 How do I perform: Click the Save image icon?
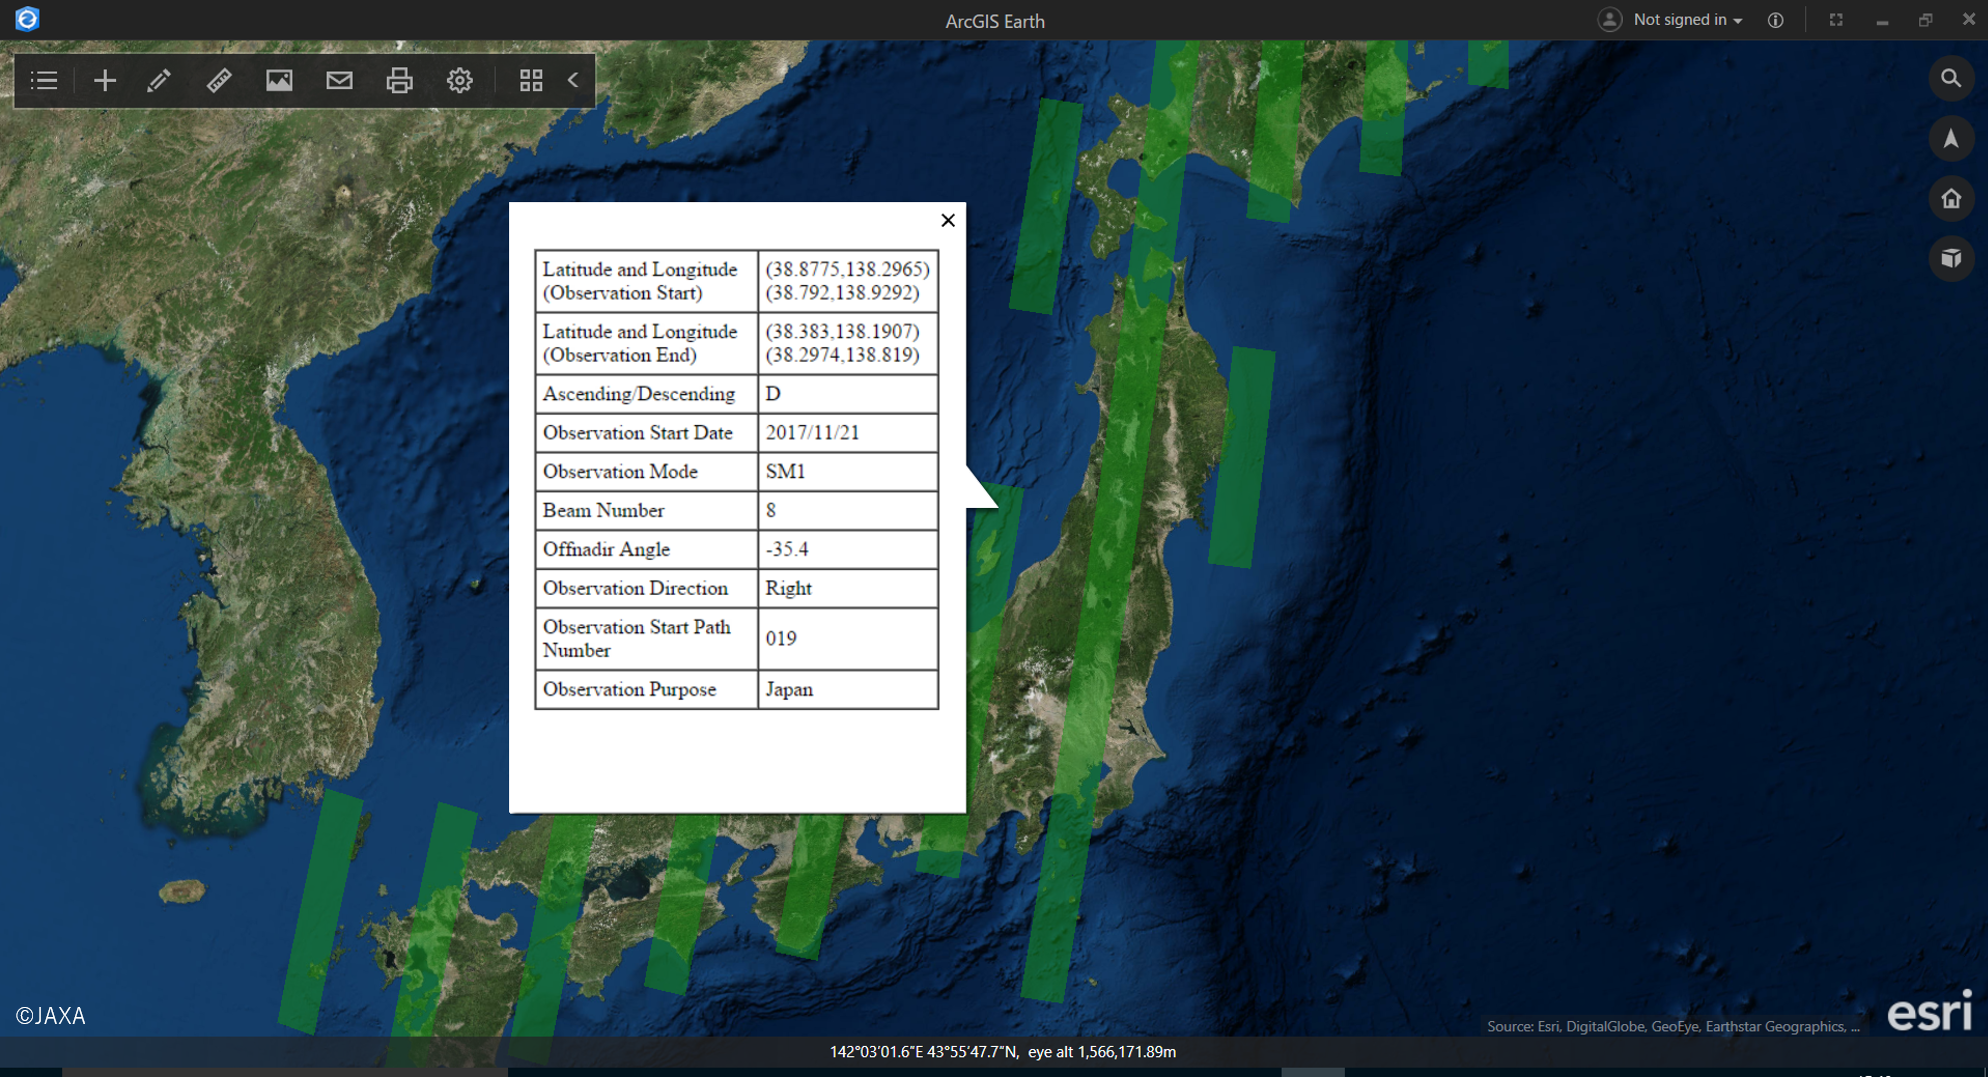(279, 81)
